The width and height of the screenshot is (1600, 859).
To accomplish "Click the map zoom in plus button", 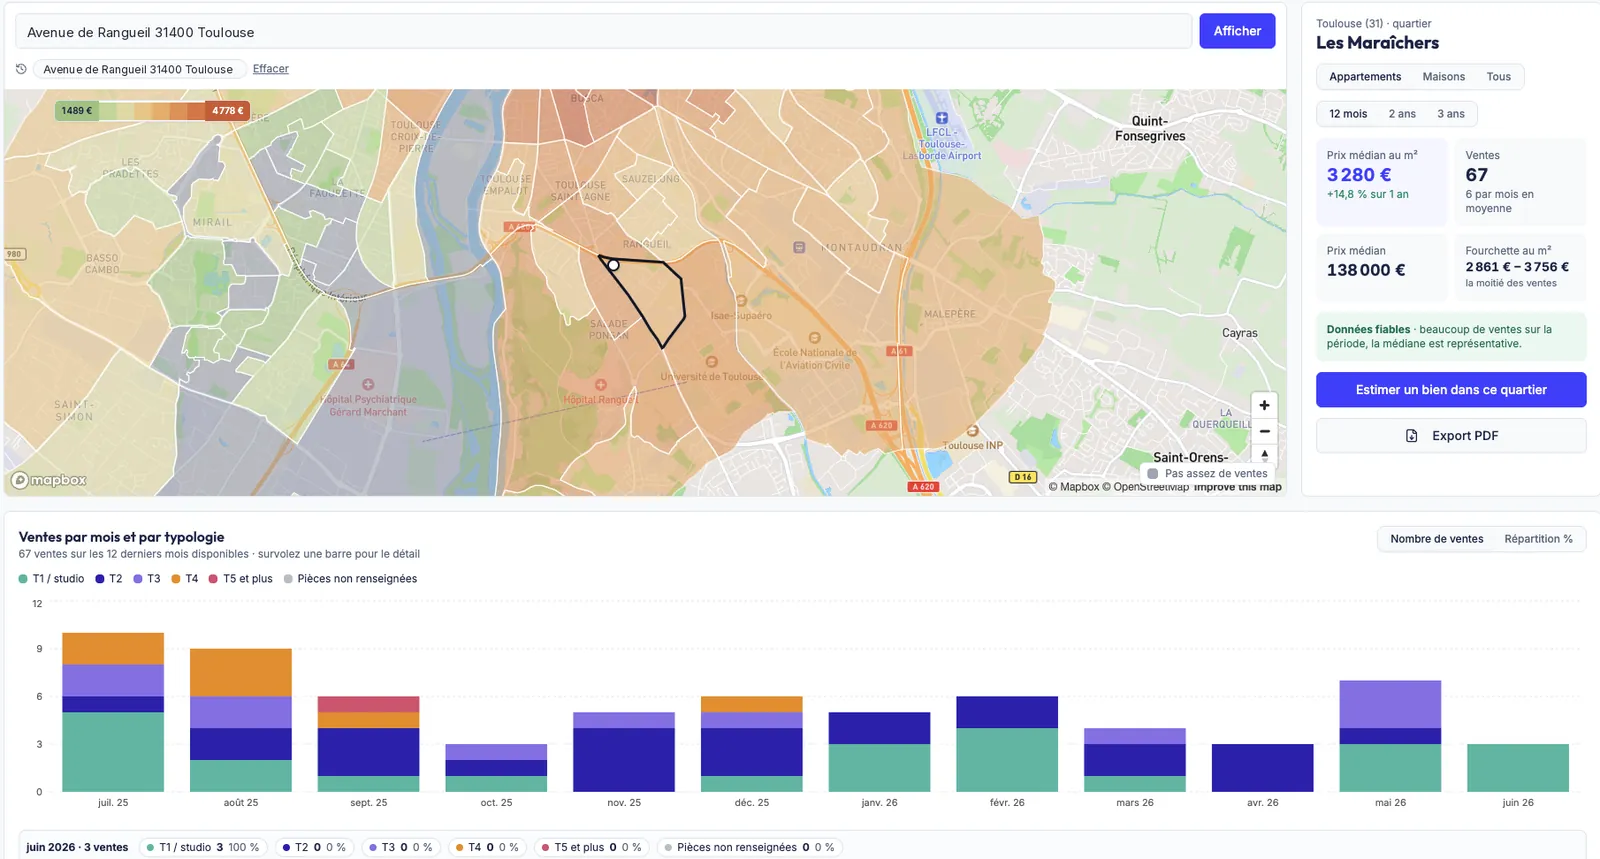I will tap(1264, 405).
